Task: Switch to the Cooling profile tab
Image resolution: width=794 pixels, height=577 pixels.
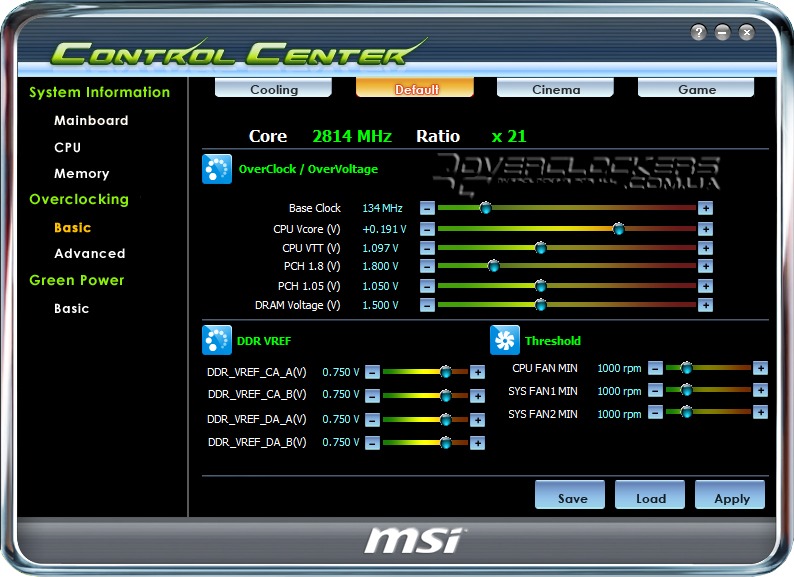Action: [x=273, y=88]
